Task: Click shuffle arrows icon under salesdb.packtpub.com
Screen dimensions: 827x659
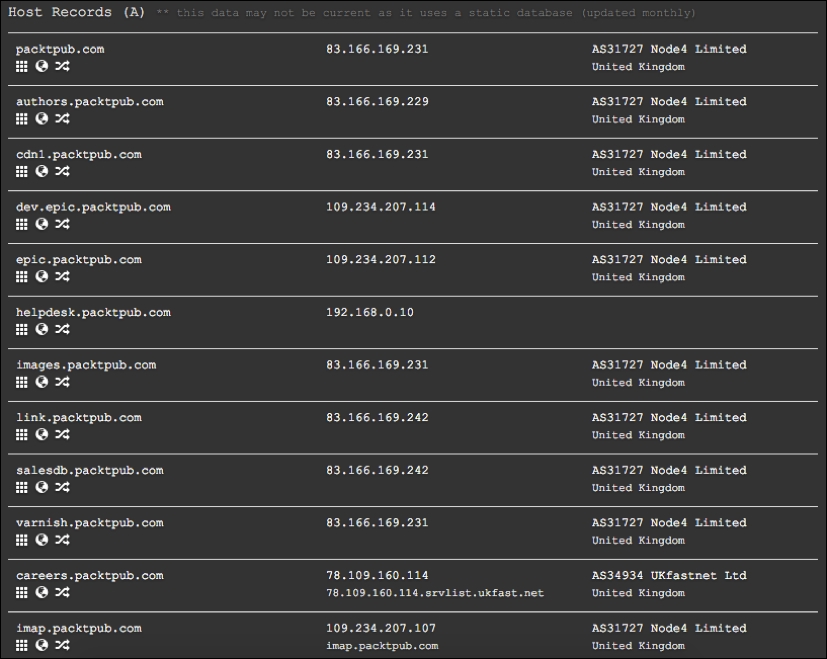Action: (62, 487)
